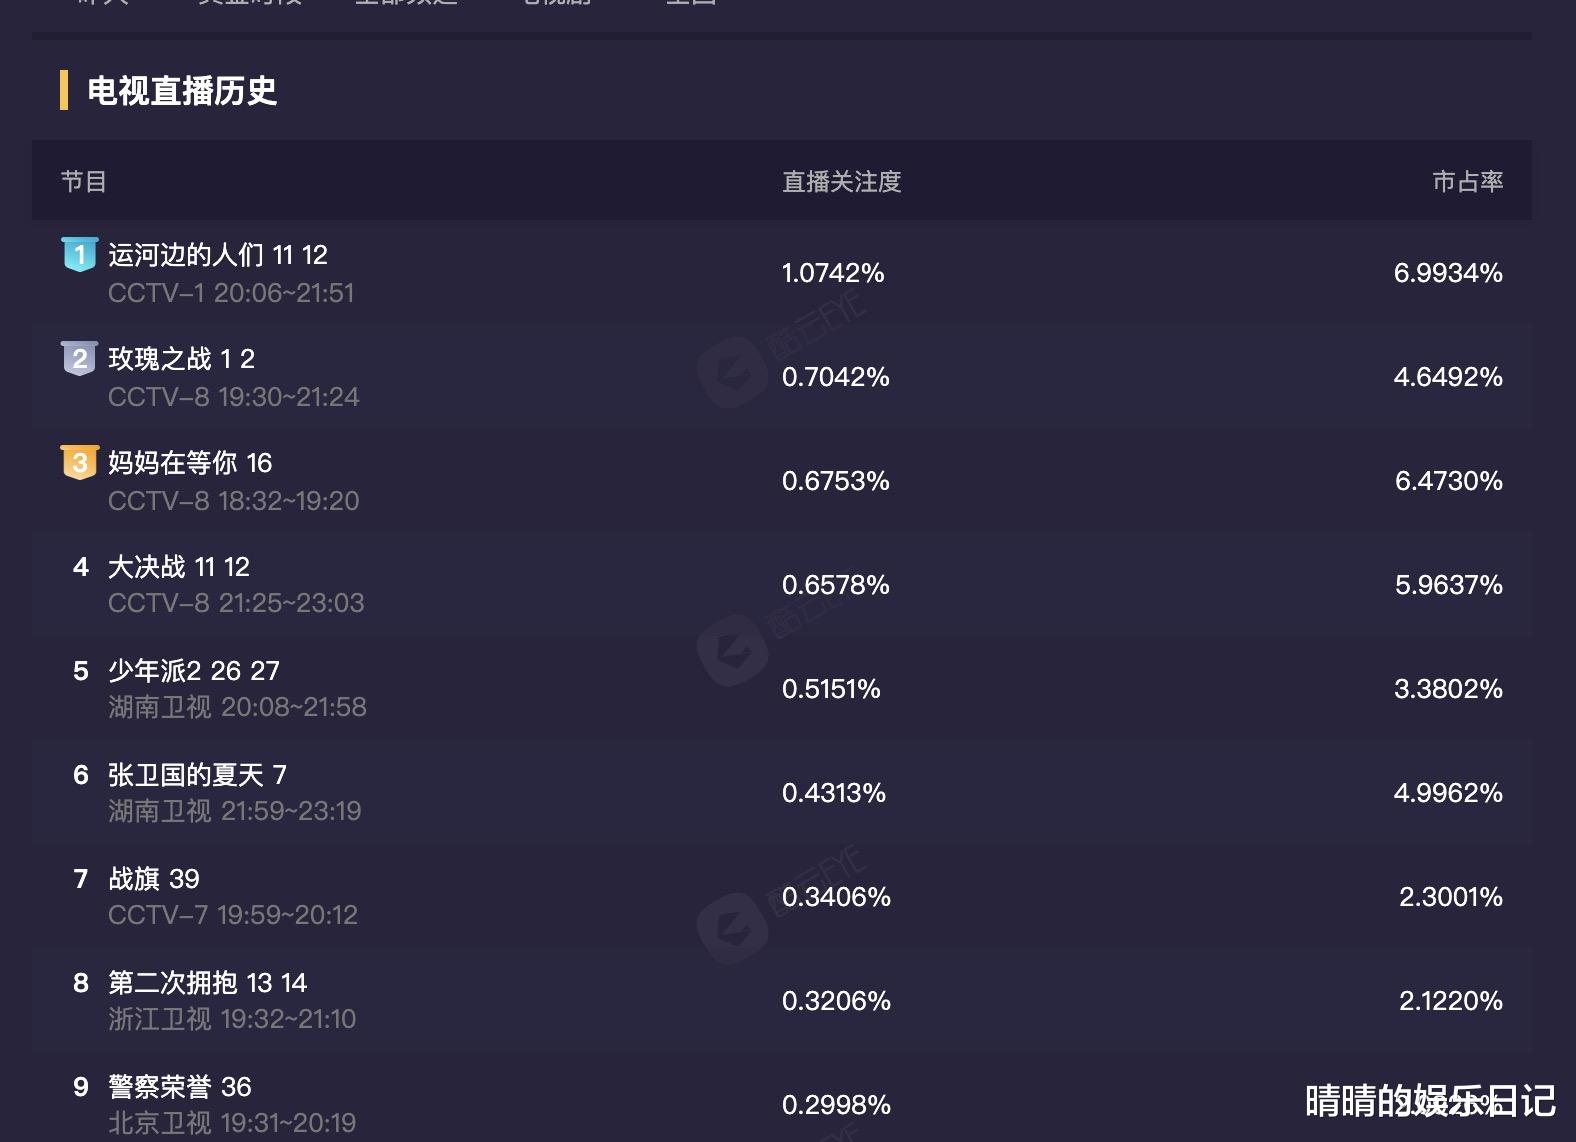This screenshot has width=1576, height=1142.
Task: Open program 张卫国的夏天 7
Action: coord(198,775)
